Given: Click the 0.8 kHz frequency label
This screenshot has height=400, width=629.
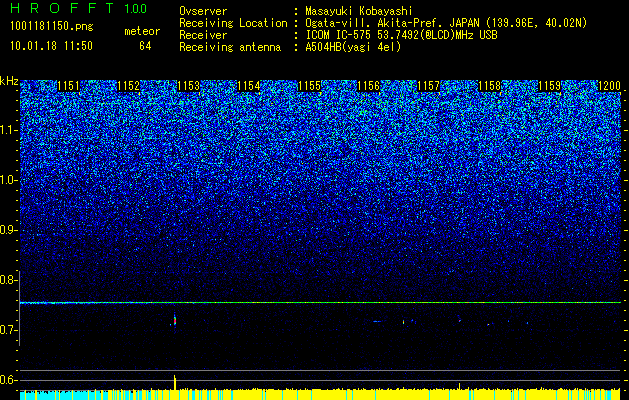Looking at the screenshot, I should (7, 280).
